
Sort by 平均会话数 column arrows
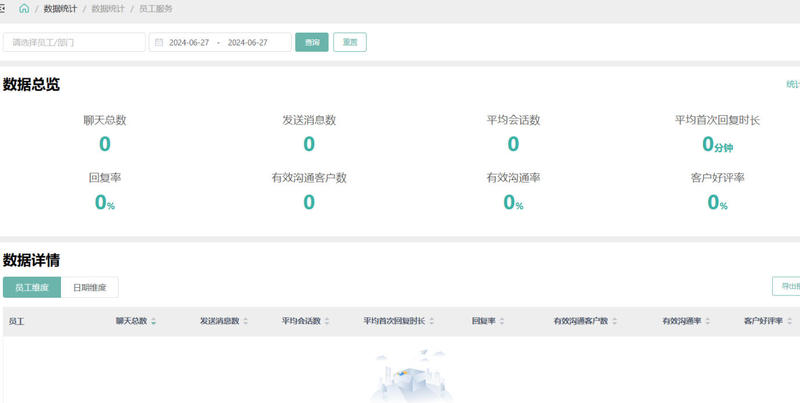click(x=327, y=321)
